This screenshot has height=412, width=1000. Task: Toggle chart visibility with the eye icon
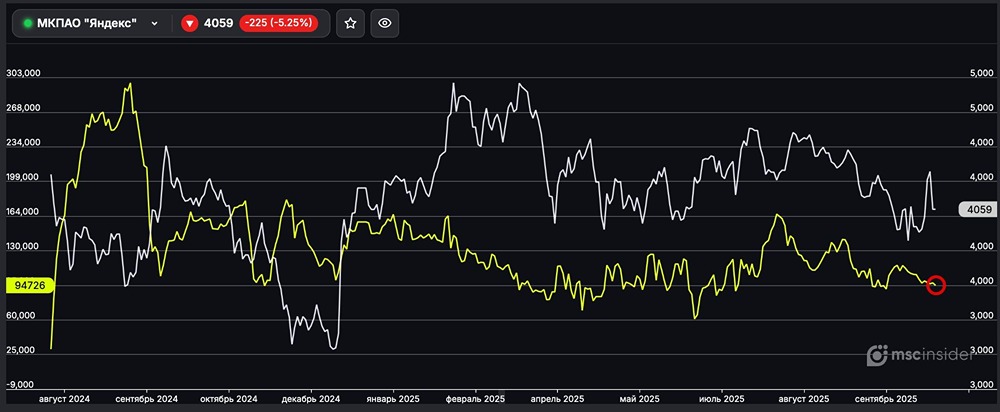tap(386, 23)
